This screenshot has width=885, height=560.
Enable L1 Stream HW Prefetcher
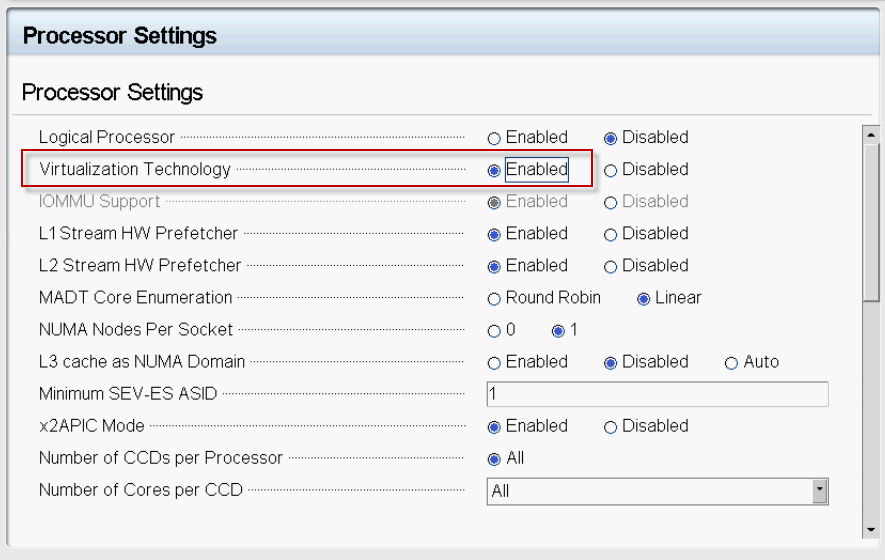click(x=494, y=235)
